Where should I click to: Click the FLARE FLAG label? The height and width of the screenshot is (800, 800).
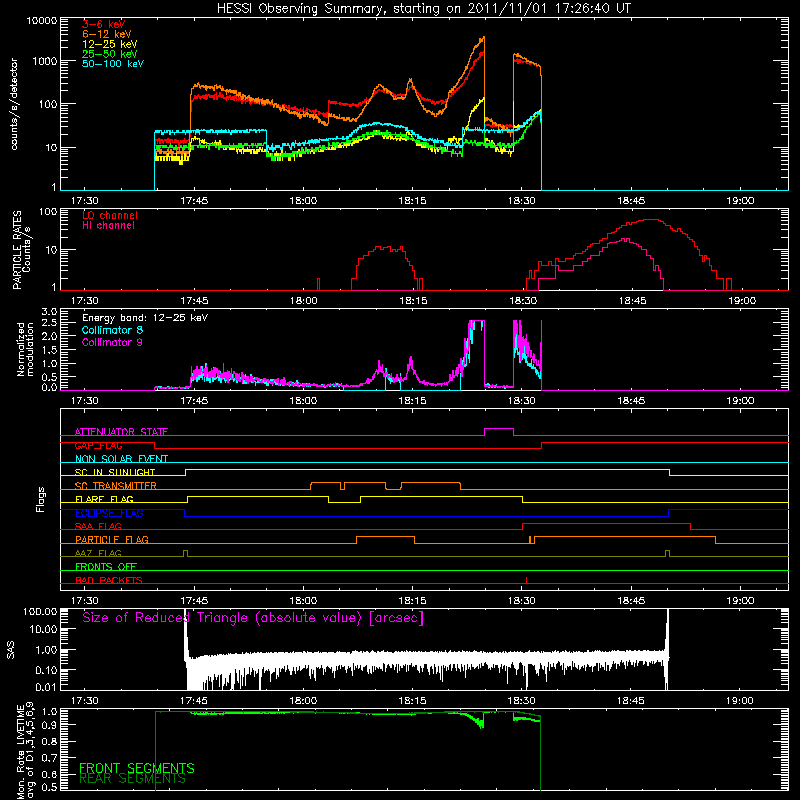[104, 499]
